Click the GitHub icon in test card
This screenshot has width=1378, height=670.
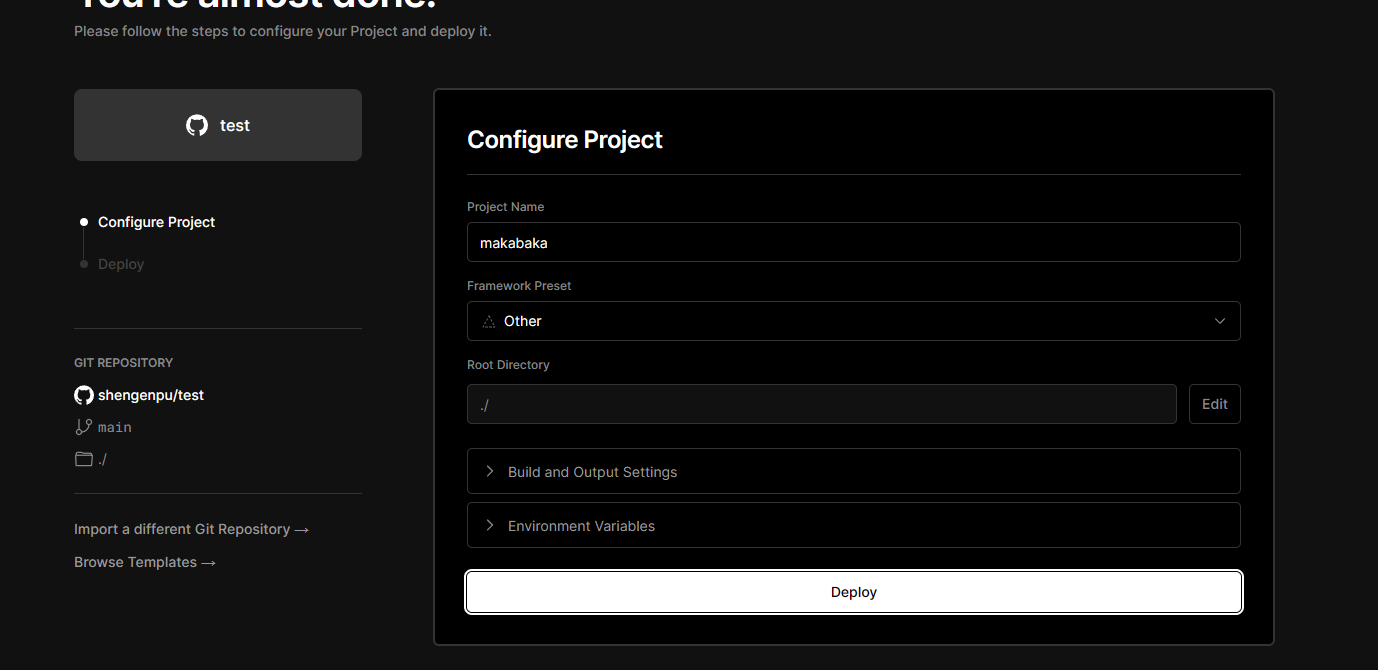click(197, 125)
